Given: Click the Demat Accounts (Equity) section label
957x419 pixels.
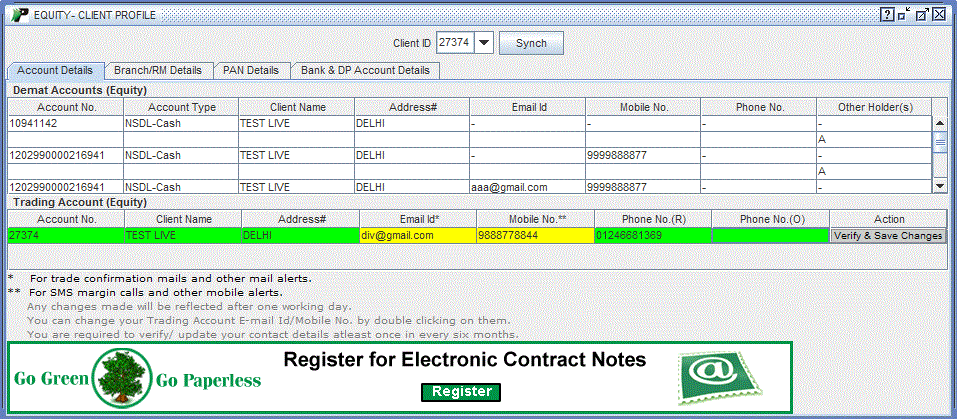Looking at the screenshot, I should [81, 91].
